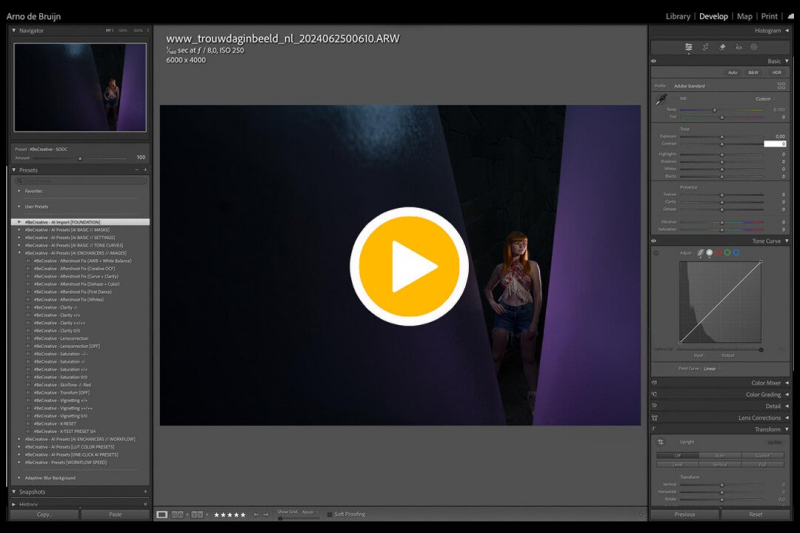
Task: Click the Navigator preview thumbnail
Action: pyautogui.click(x=80, y=87)
